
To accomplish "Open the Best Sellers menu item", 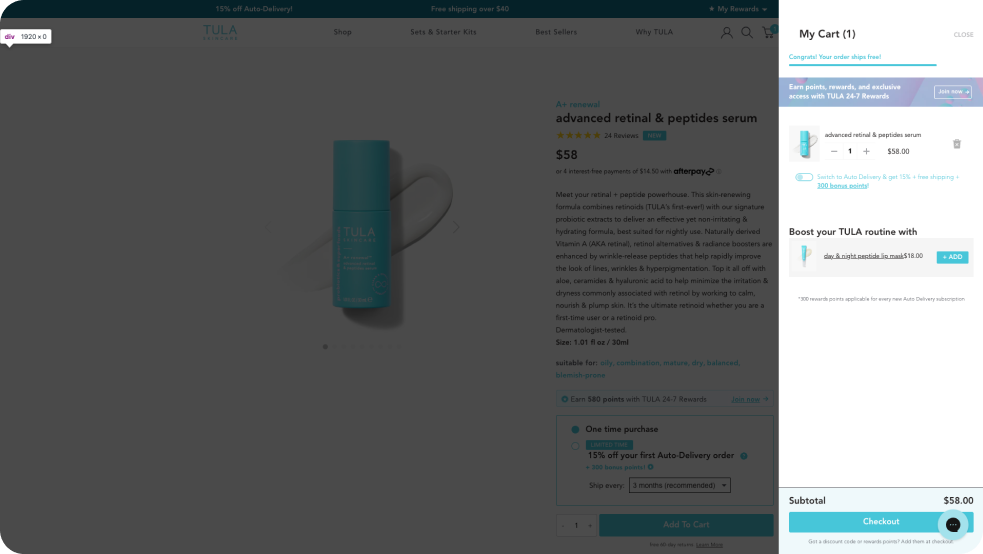I will tap(556, 32).
